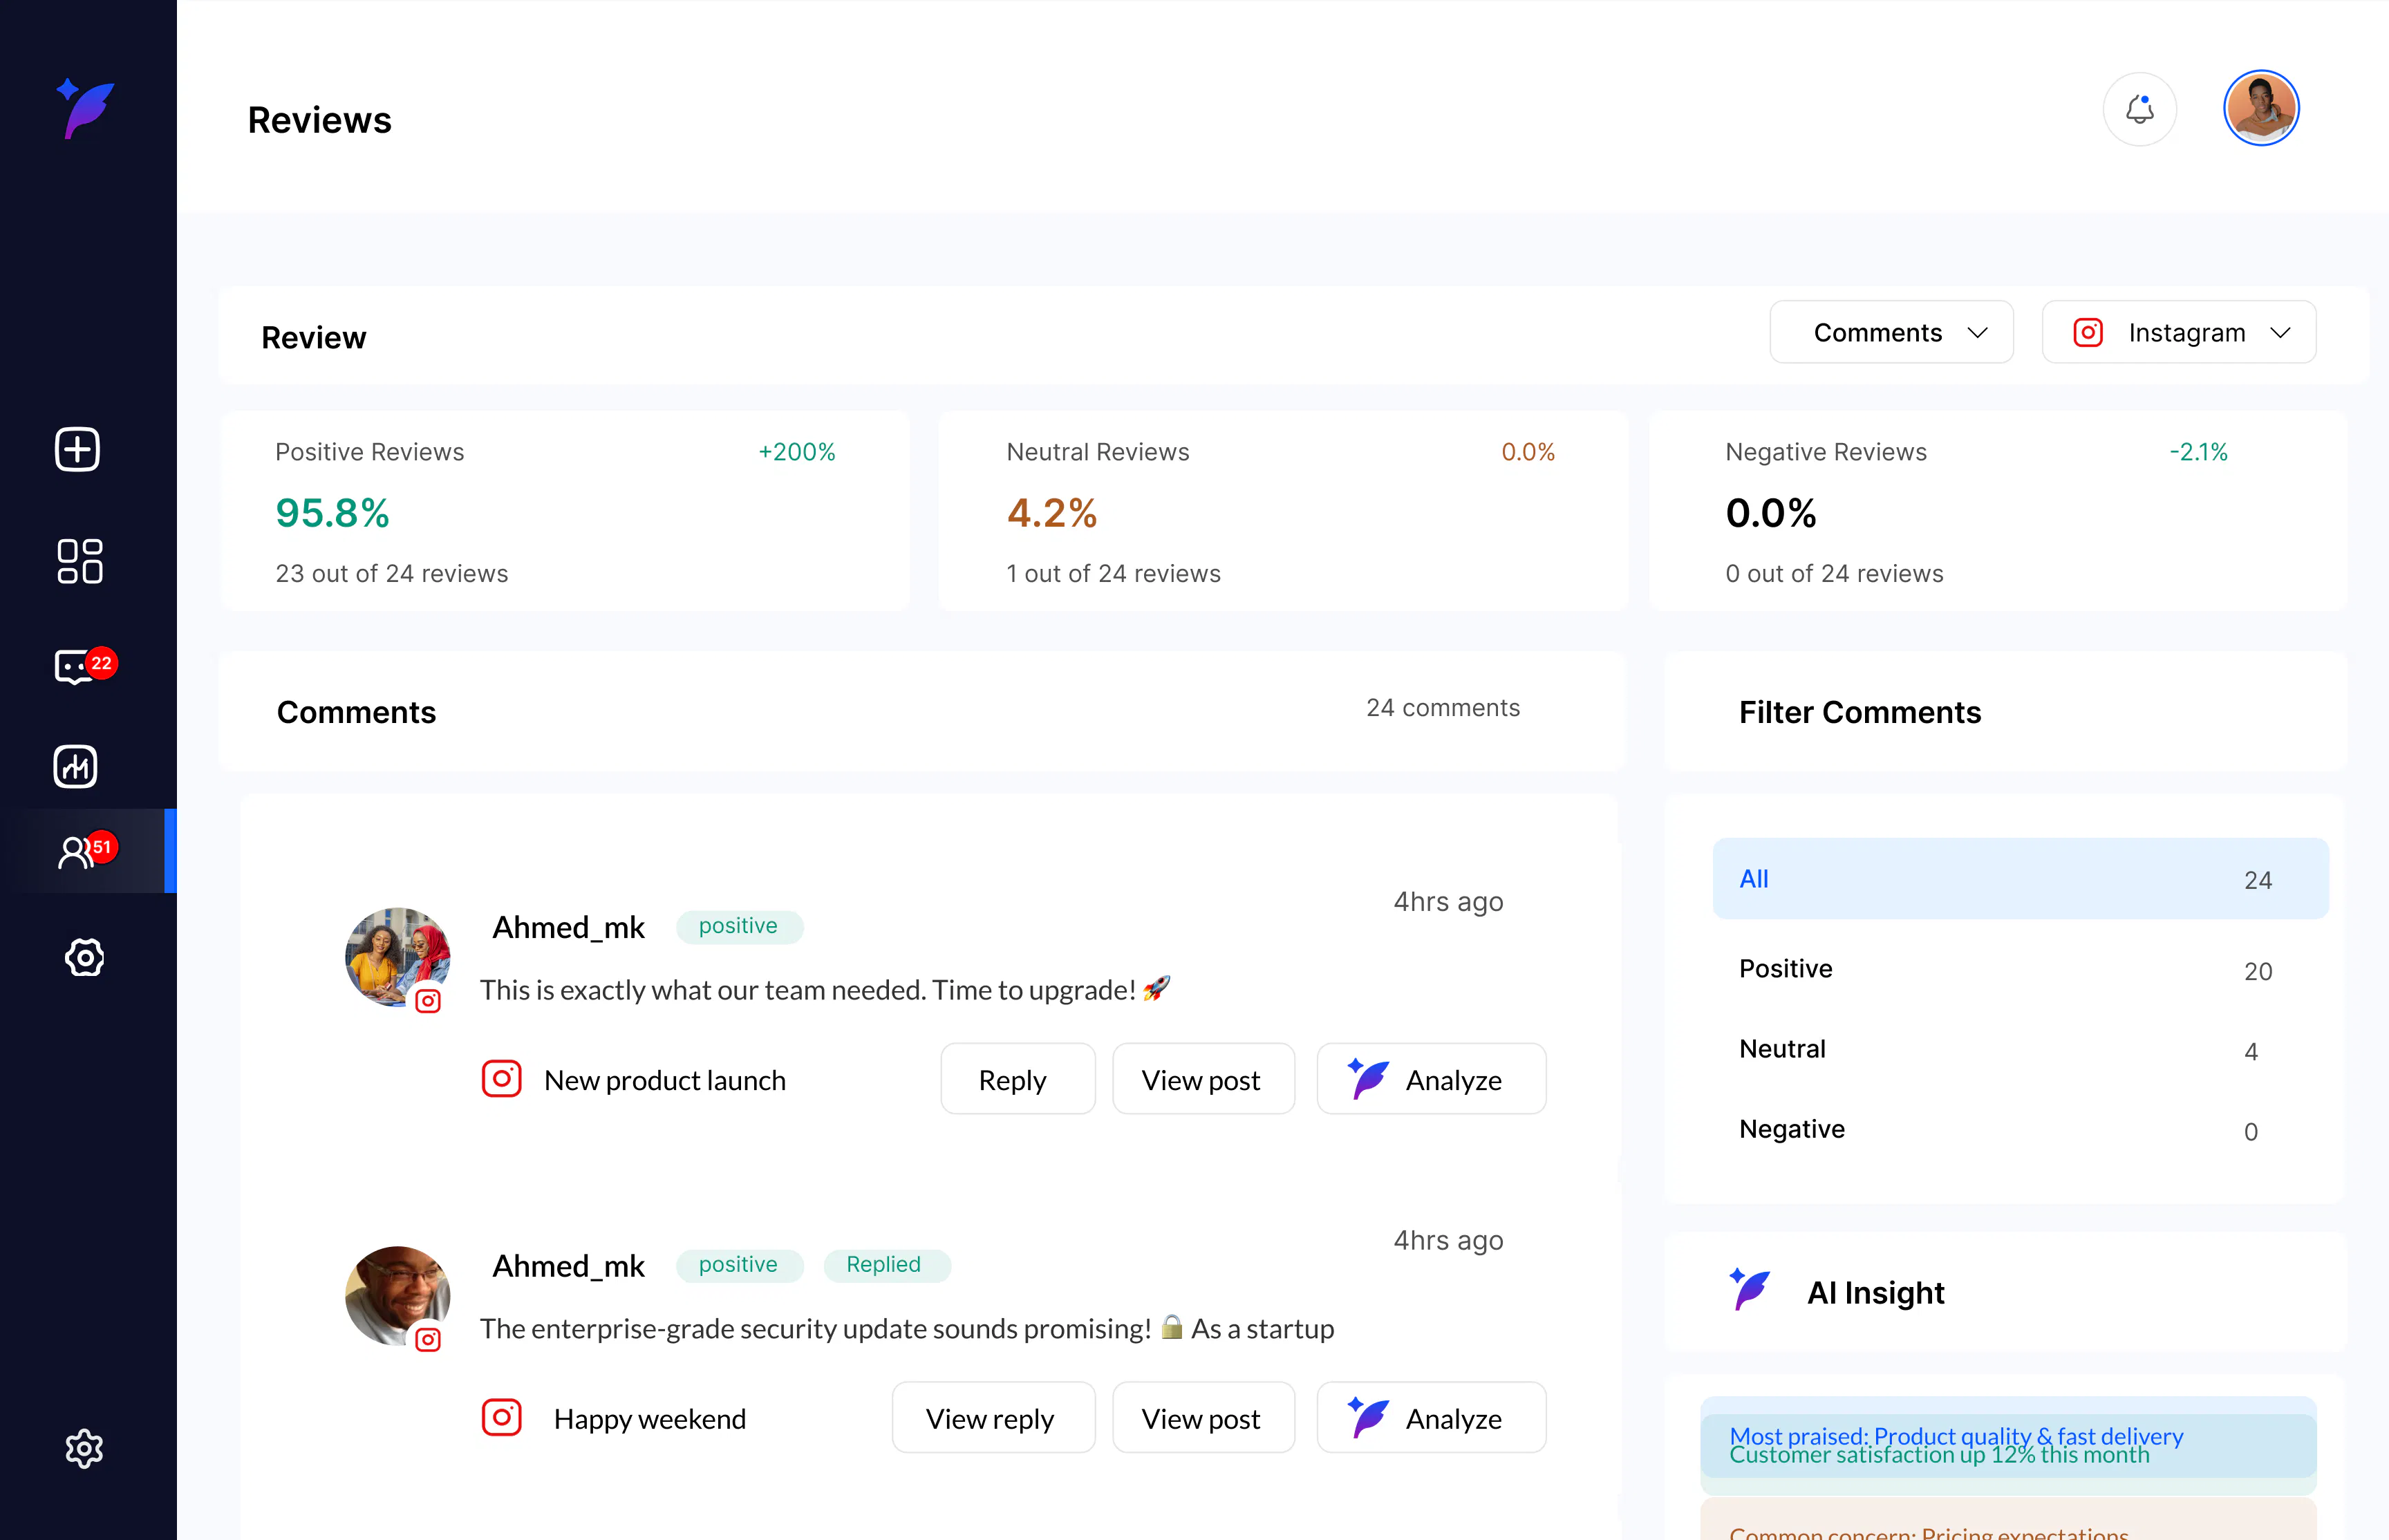Viewport: 2389px width, 1540px height.
Task: Click View post for New product launch
Action: tap(1203, 1079)
